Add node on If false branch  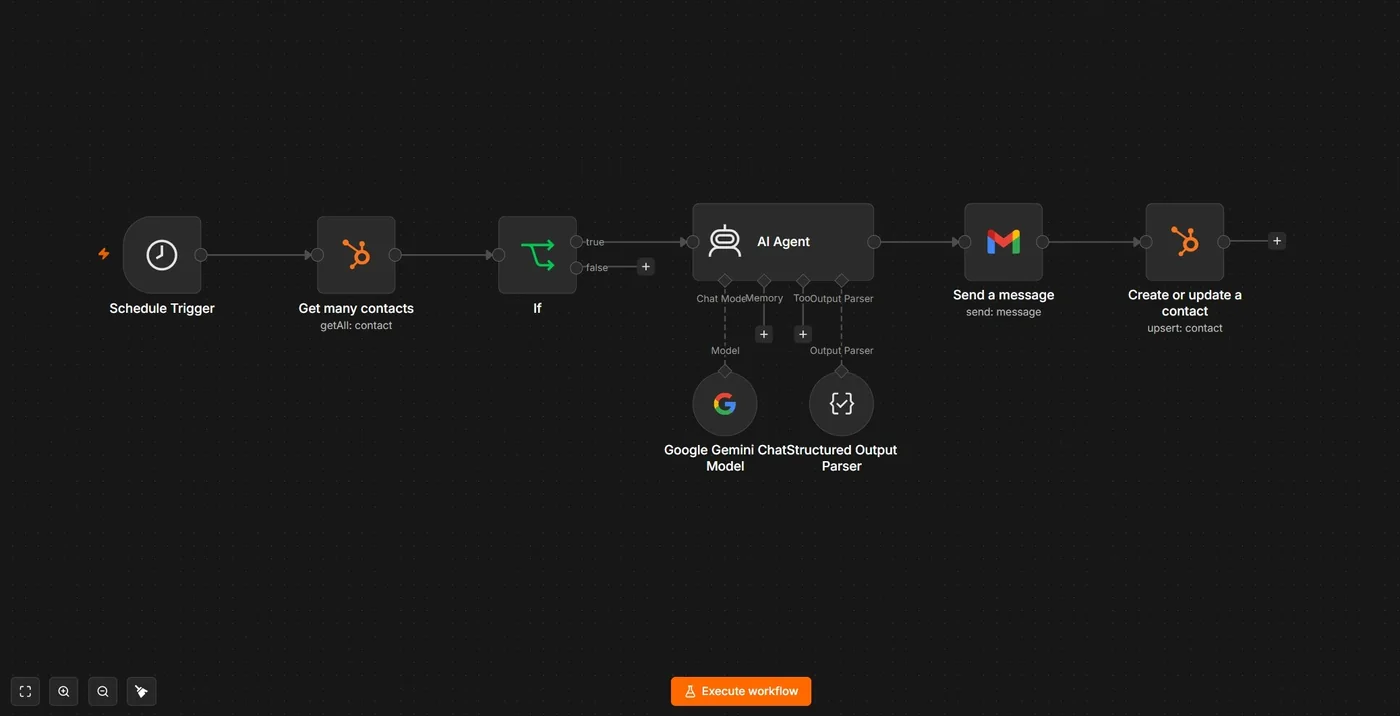[646, 267]
